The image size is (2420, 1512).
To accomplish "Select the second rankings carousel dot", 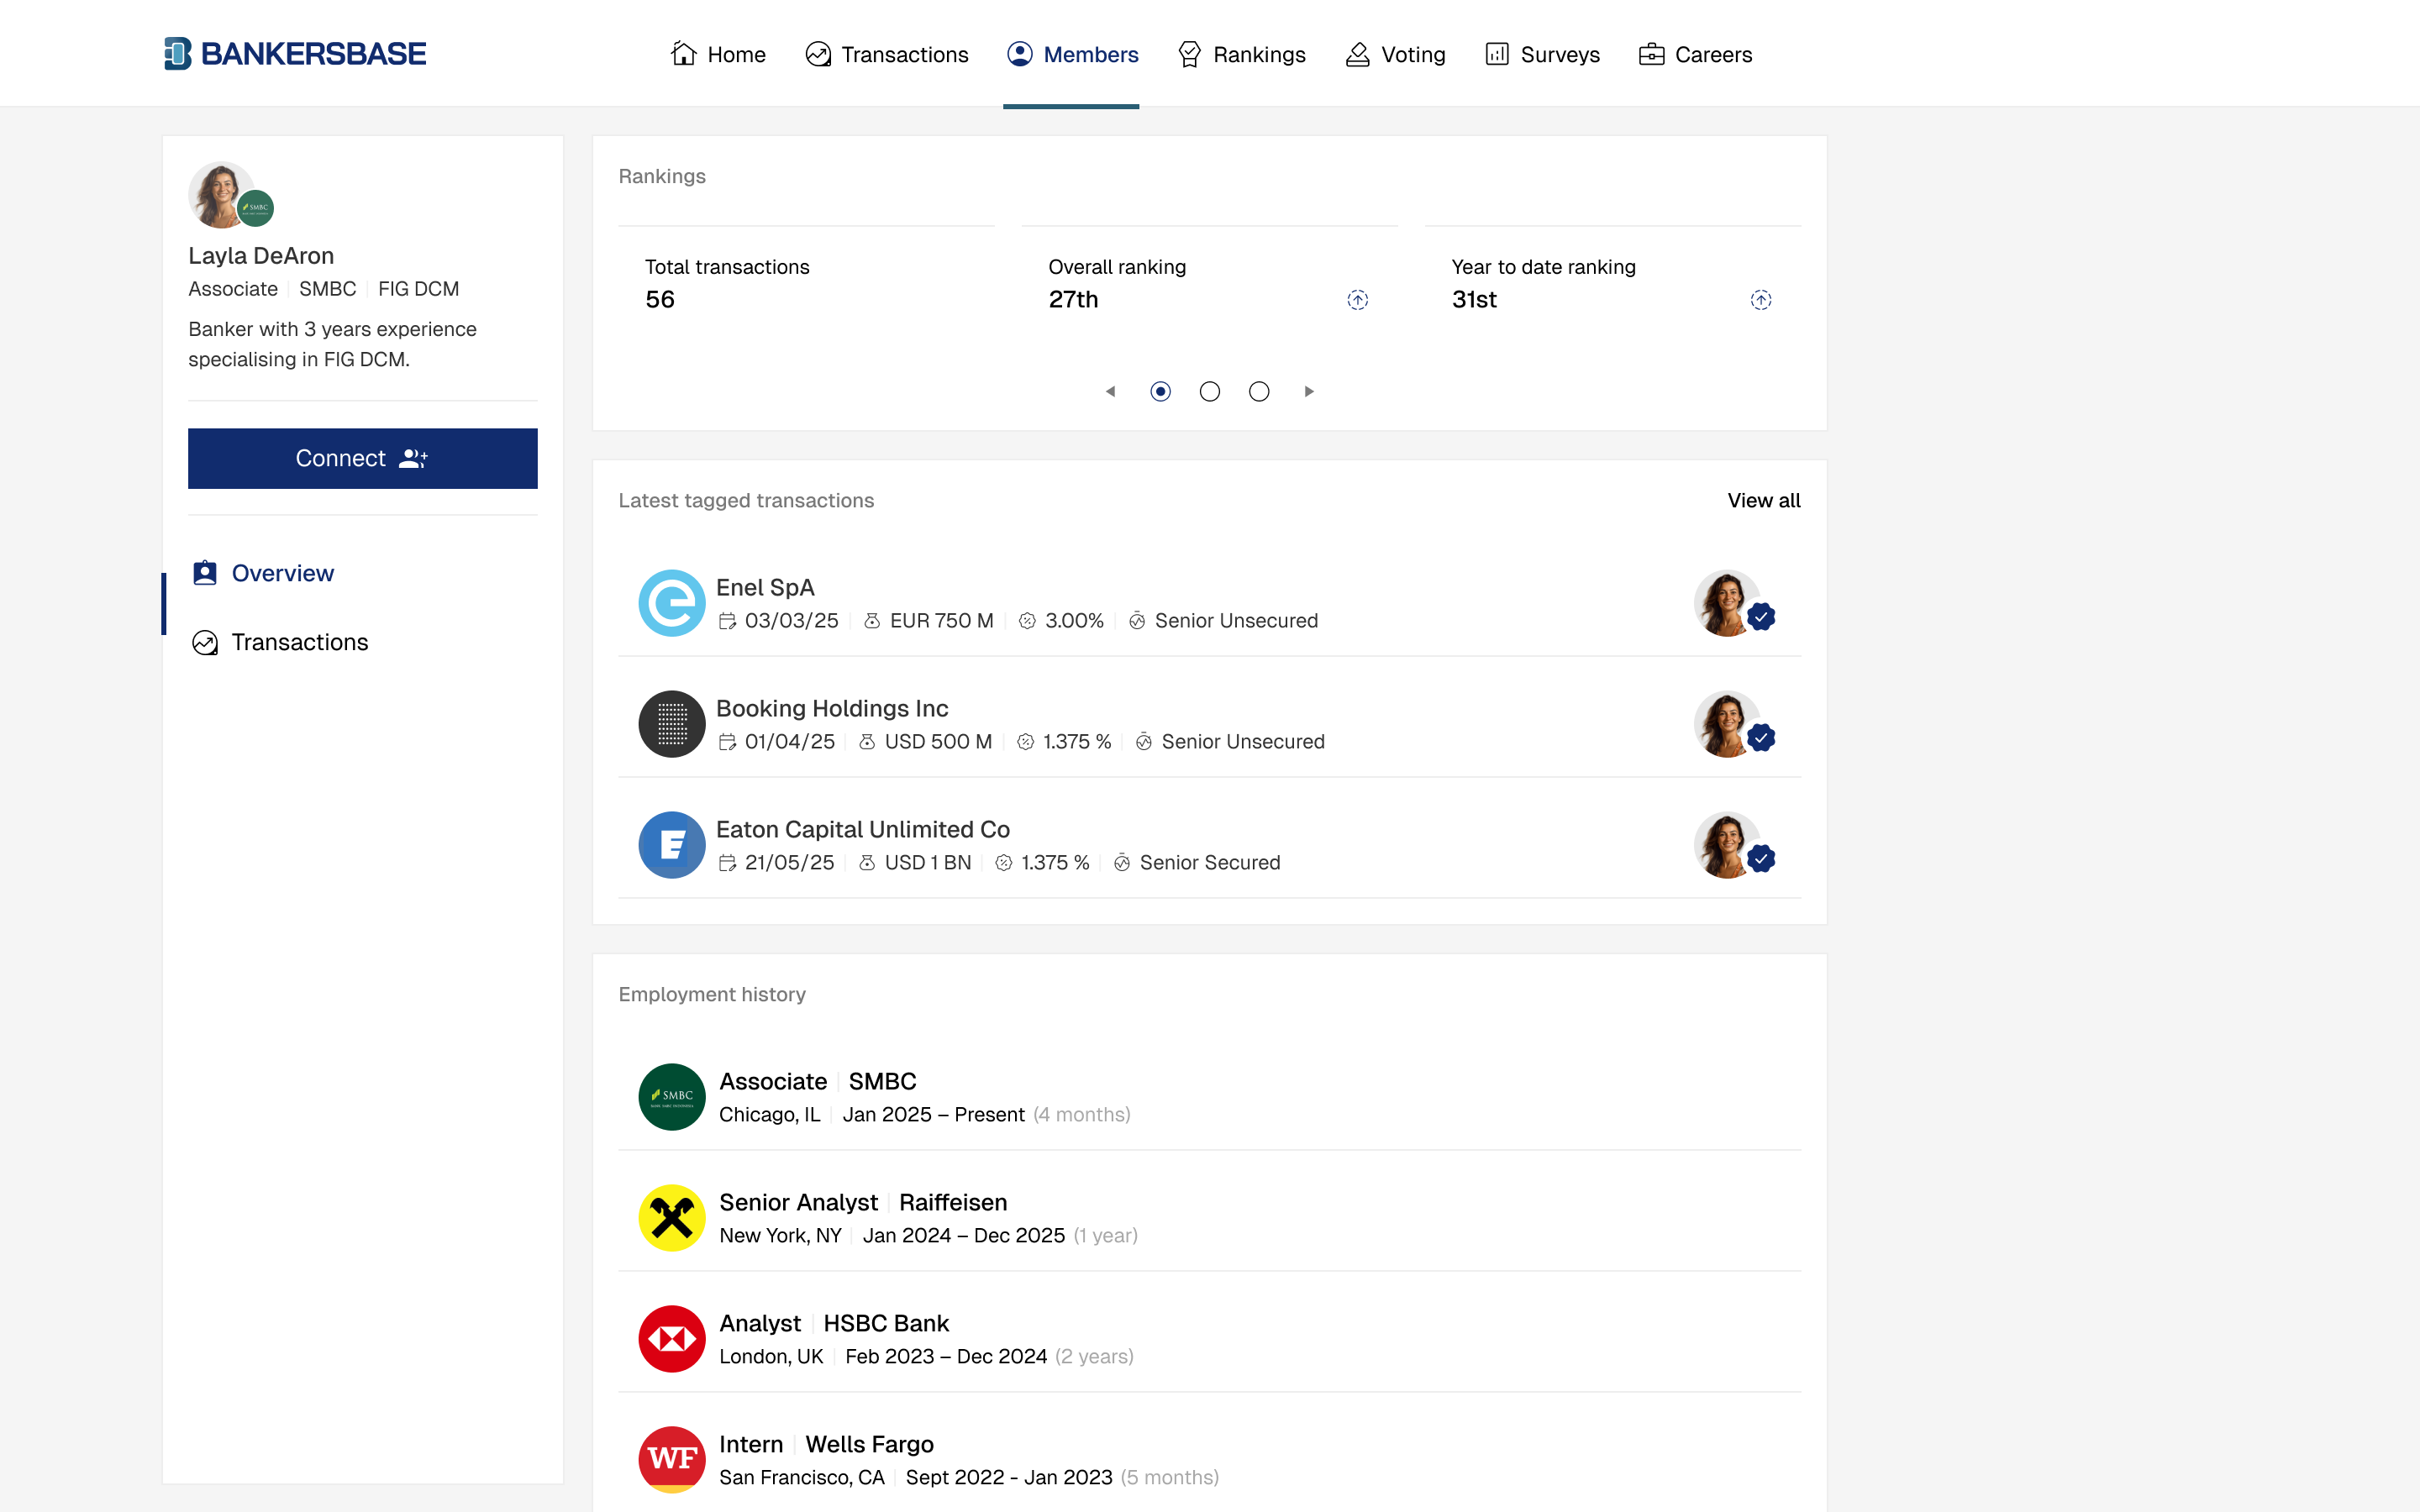I will [1209, 391].
